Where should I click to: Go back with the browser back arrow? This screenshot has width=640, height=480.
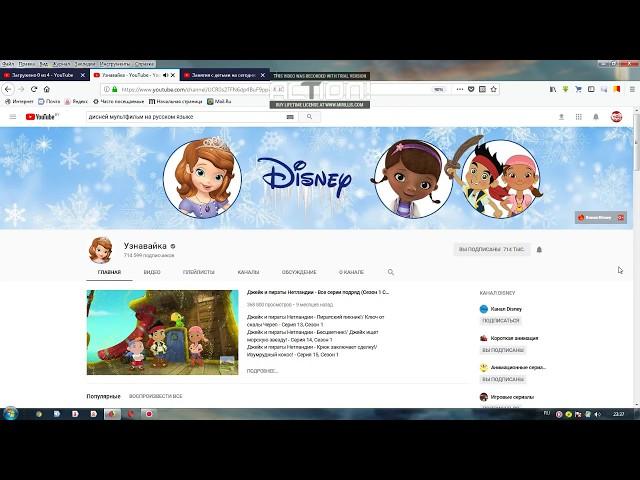pos(8,89)
